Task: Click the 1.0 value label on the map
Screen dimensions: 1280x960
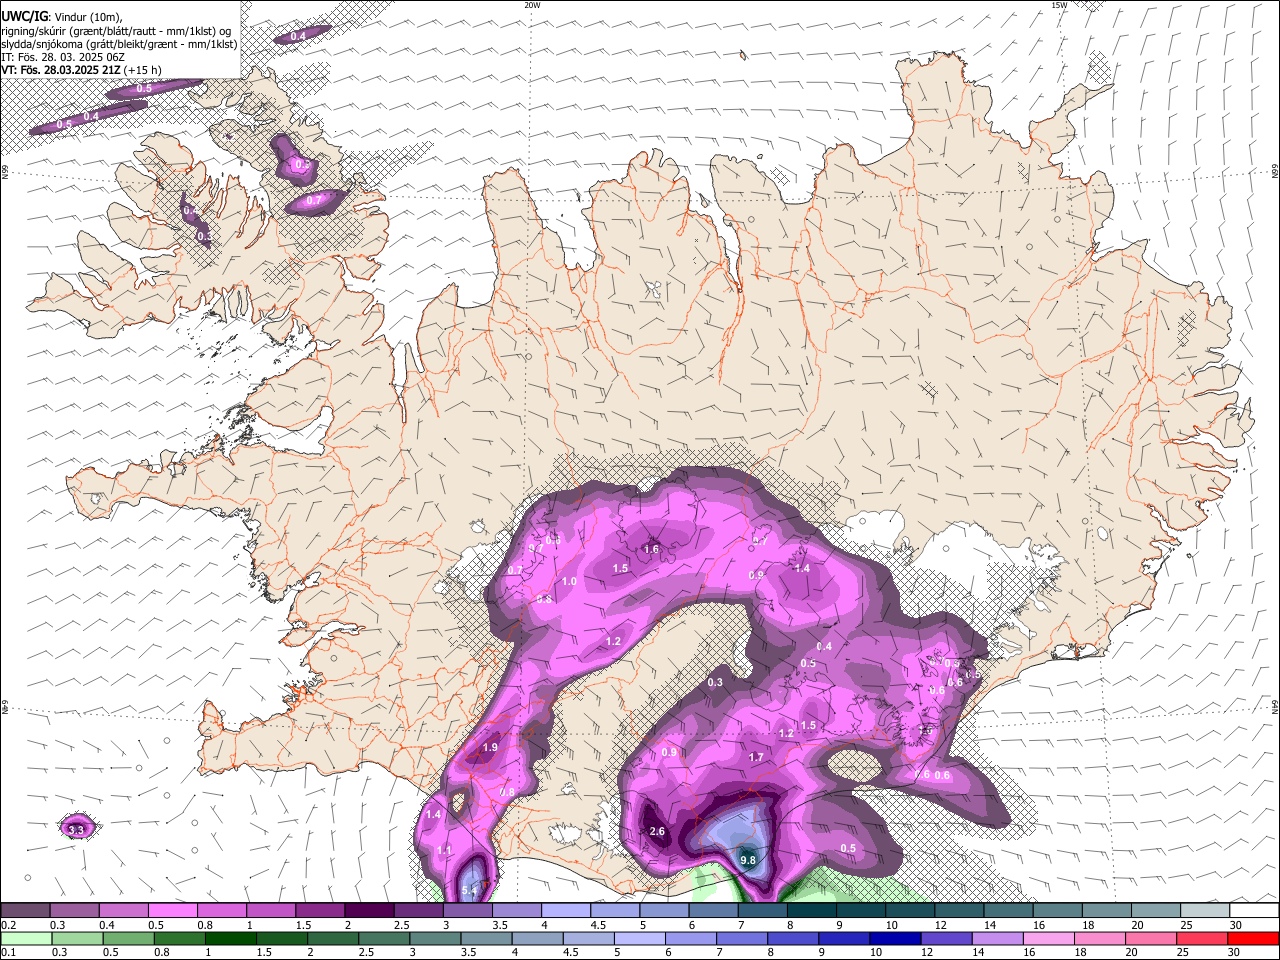Action: click(570, 581)
